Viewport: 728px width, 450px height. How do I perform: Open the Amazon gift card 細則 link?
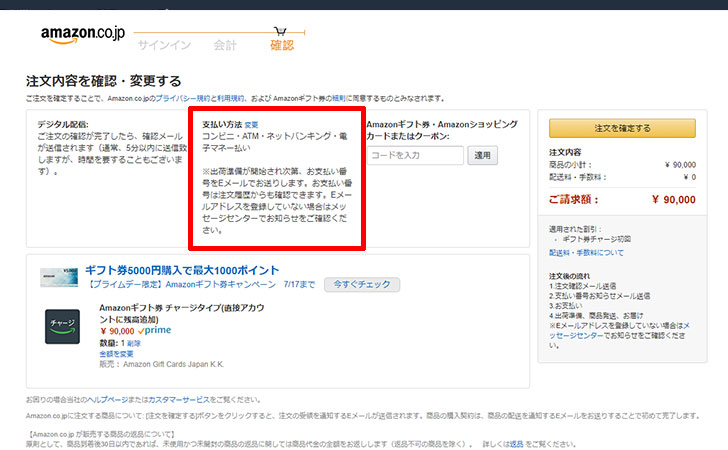338,98
